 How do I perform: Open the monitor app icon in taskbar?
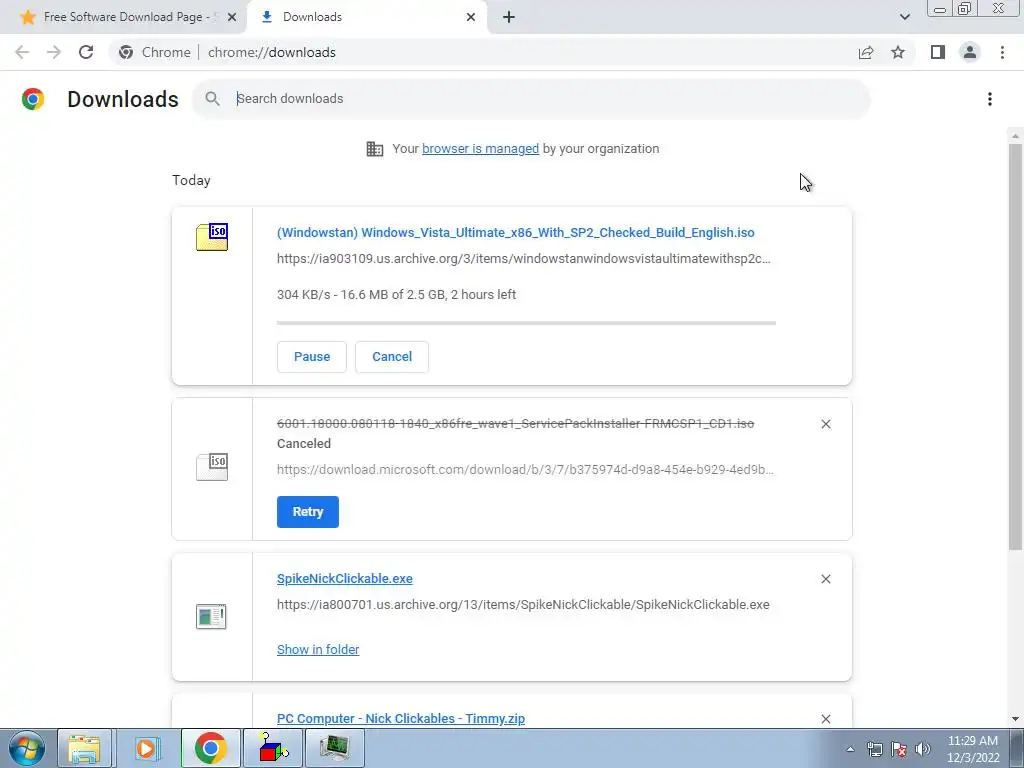(335, 748)
